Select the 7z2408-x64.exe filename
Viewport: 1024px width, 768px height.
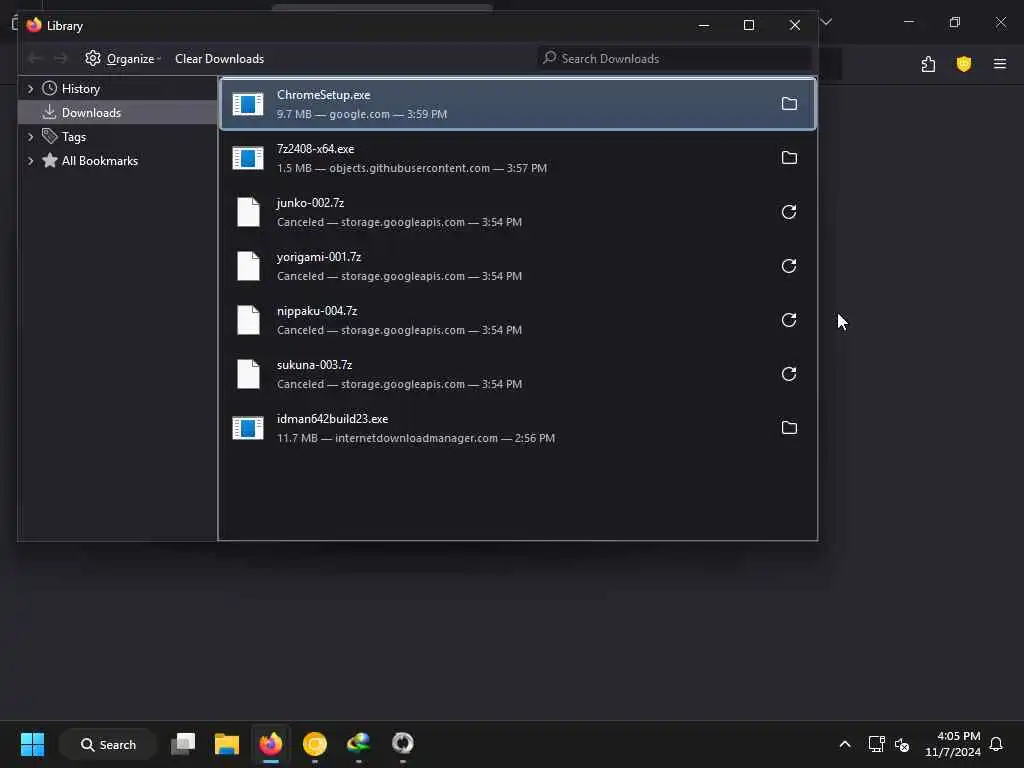pos(315,149)
